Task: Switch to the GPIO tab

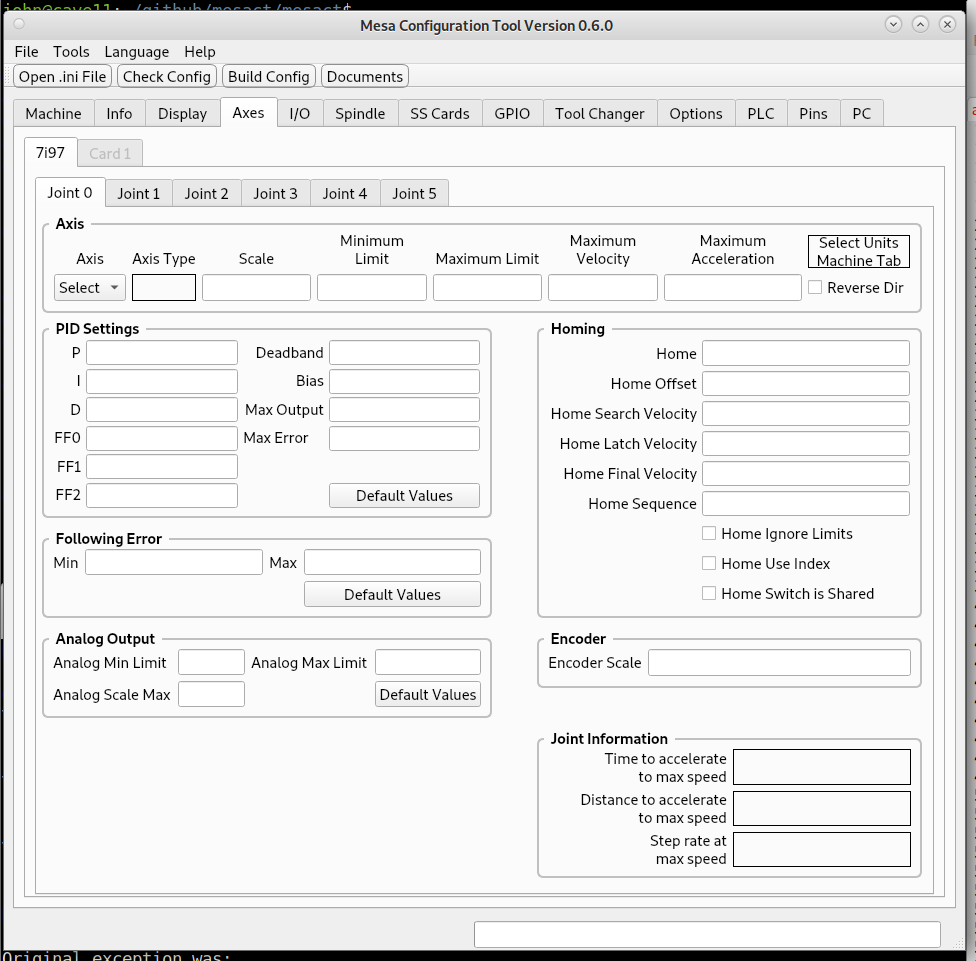Action: click(x=512, y=114)
